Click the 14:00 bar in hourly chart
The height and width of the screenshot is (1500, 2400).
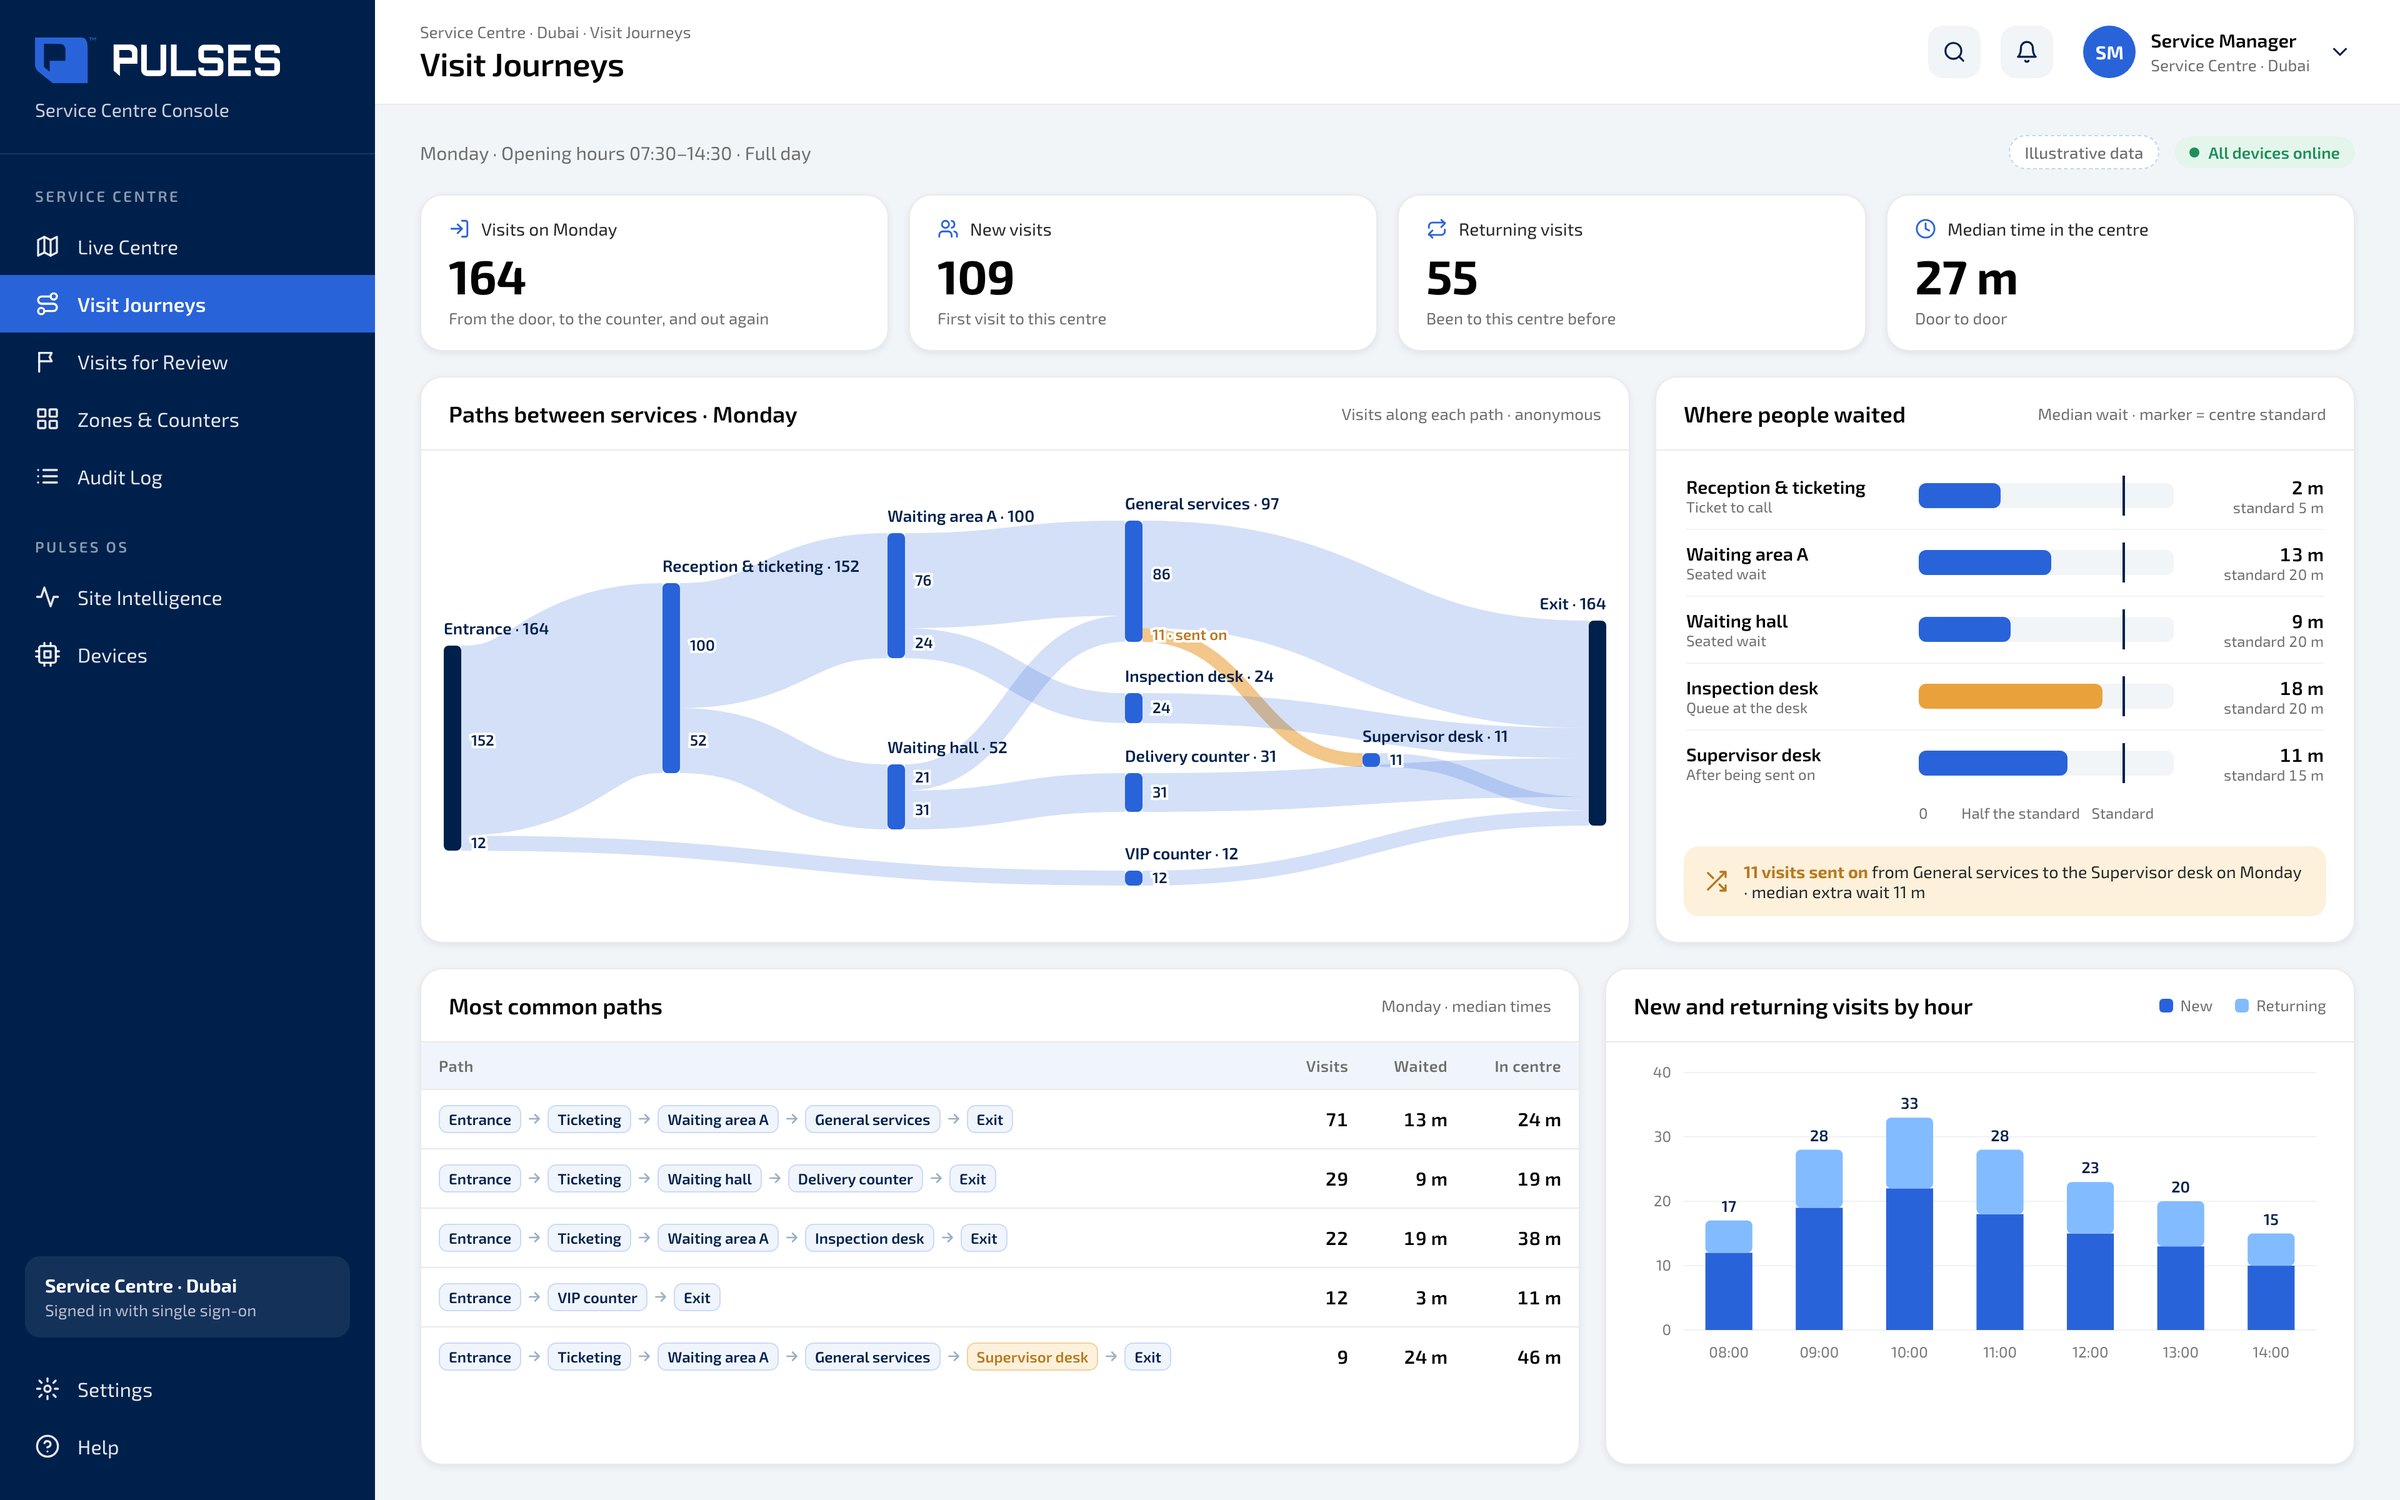[x=2271, y=1281]
